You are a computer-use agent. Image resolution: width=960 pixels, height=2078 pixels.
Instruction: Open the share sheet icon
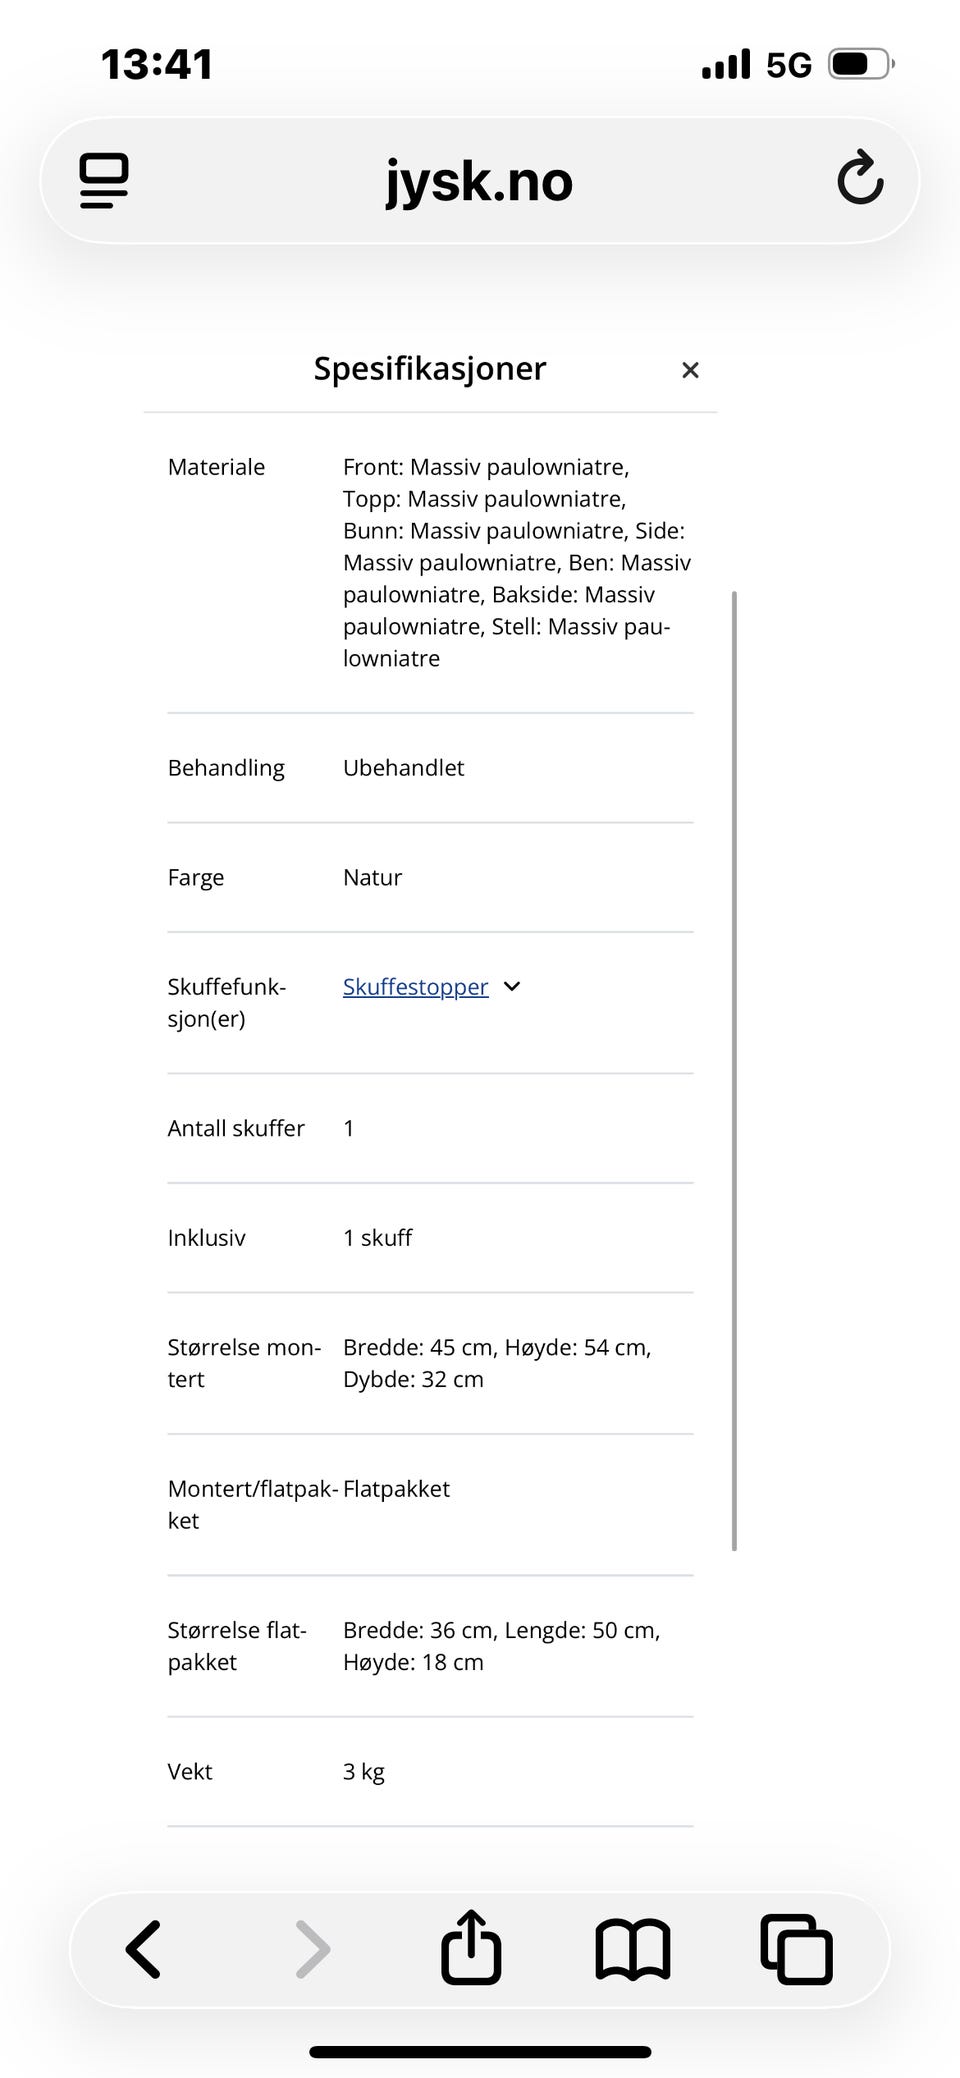click(x=471, y=1946)
